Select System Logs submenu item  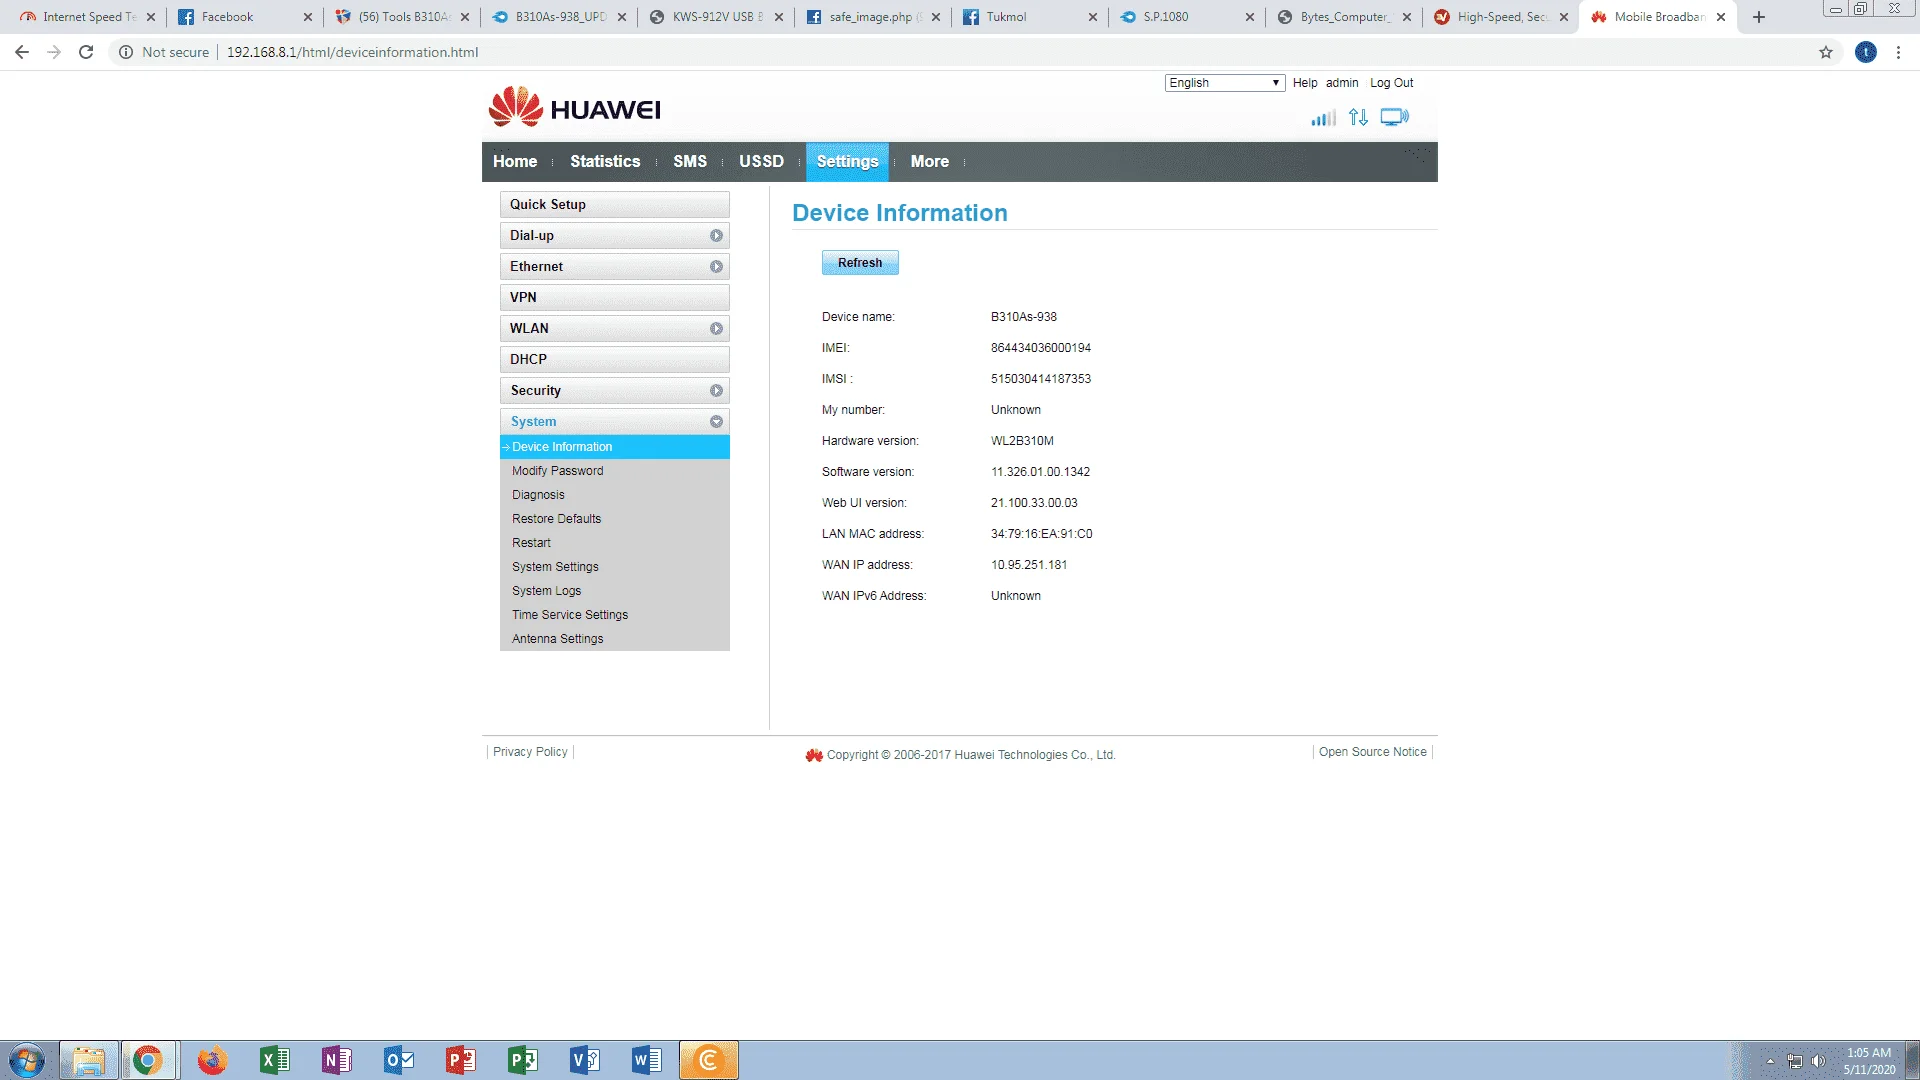[615, 591]
